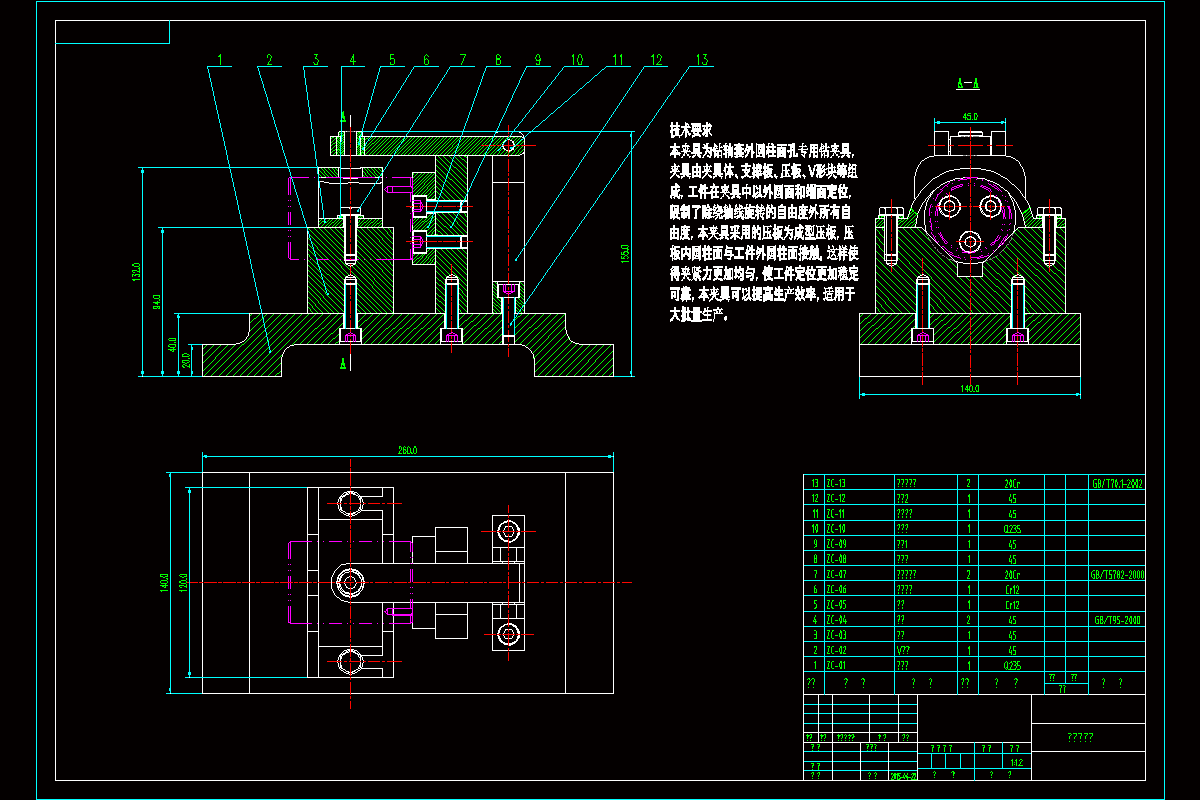The height and width of the screenshot is (800, 1200).
Task: Click ZC-10 in the parts list
Action: click(x=836, y=528)
